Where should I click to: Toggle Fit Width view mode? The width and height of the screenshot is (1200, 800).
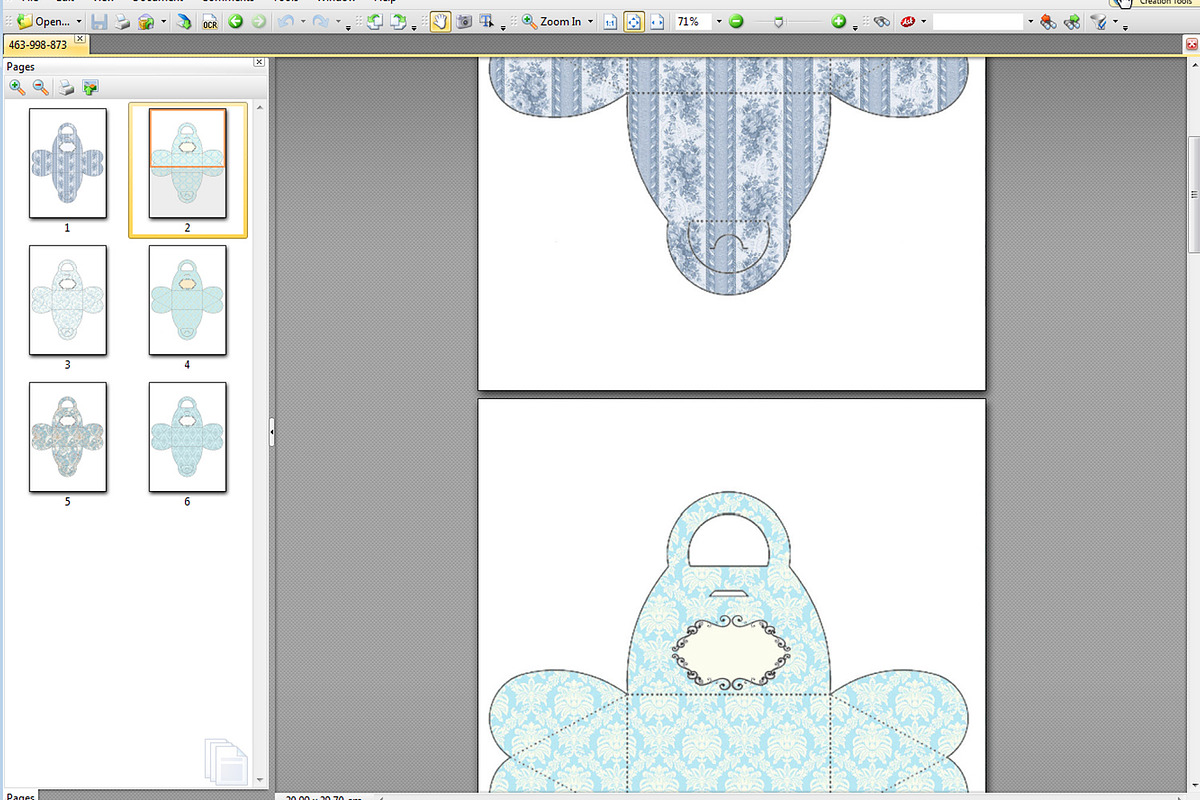656,21
